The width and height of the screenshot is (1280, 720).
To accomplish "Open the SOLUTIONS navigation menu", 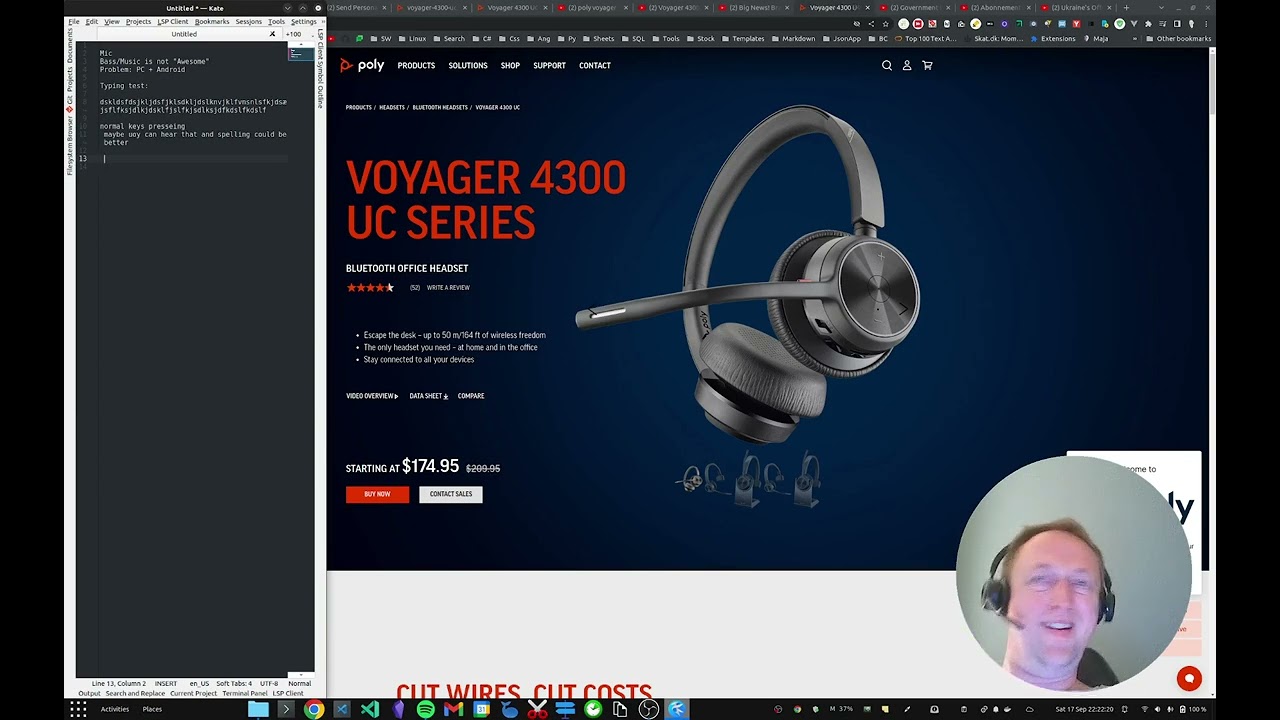I will 468,65.
